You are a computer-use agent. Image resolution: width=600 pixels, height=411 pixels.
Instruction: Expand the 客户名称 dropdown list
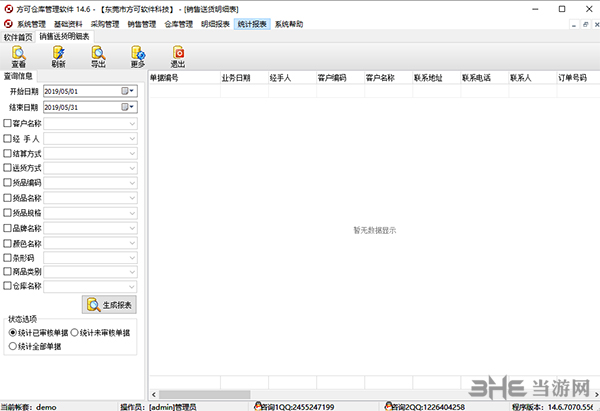[x=132, y=124]
